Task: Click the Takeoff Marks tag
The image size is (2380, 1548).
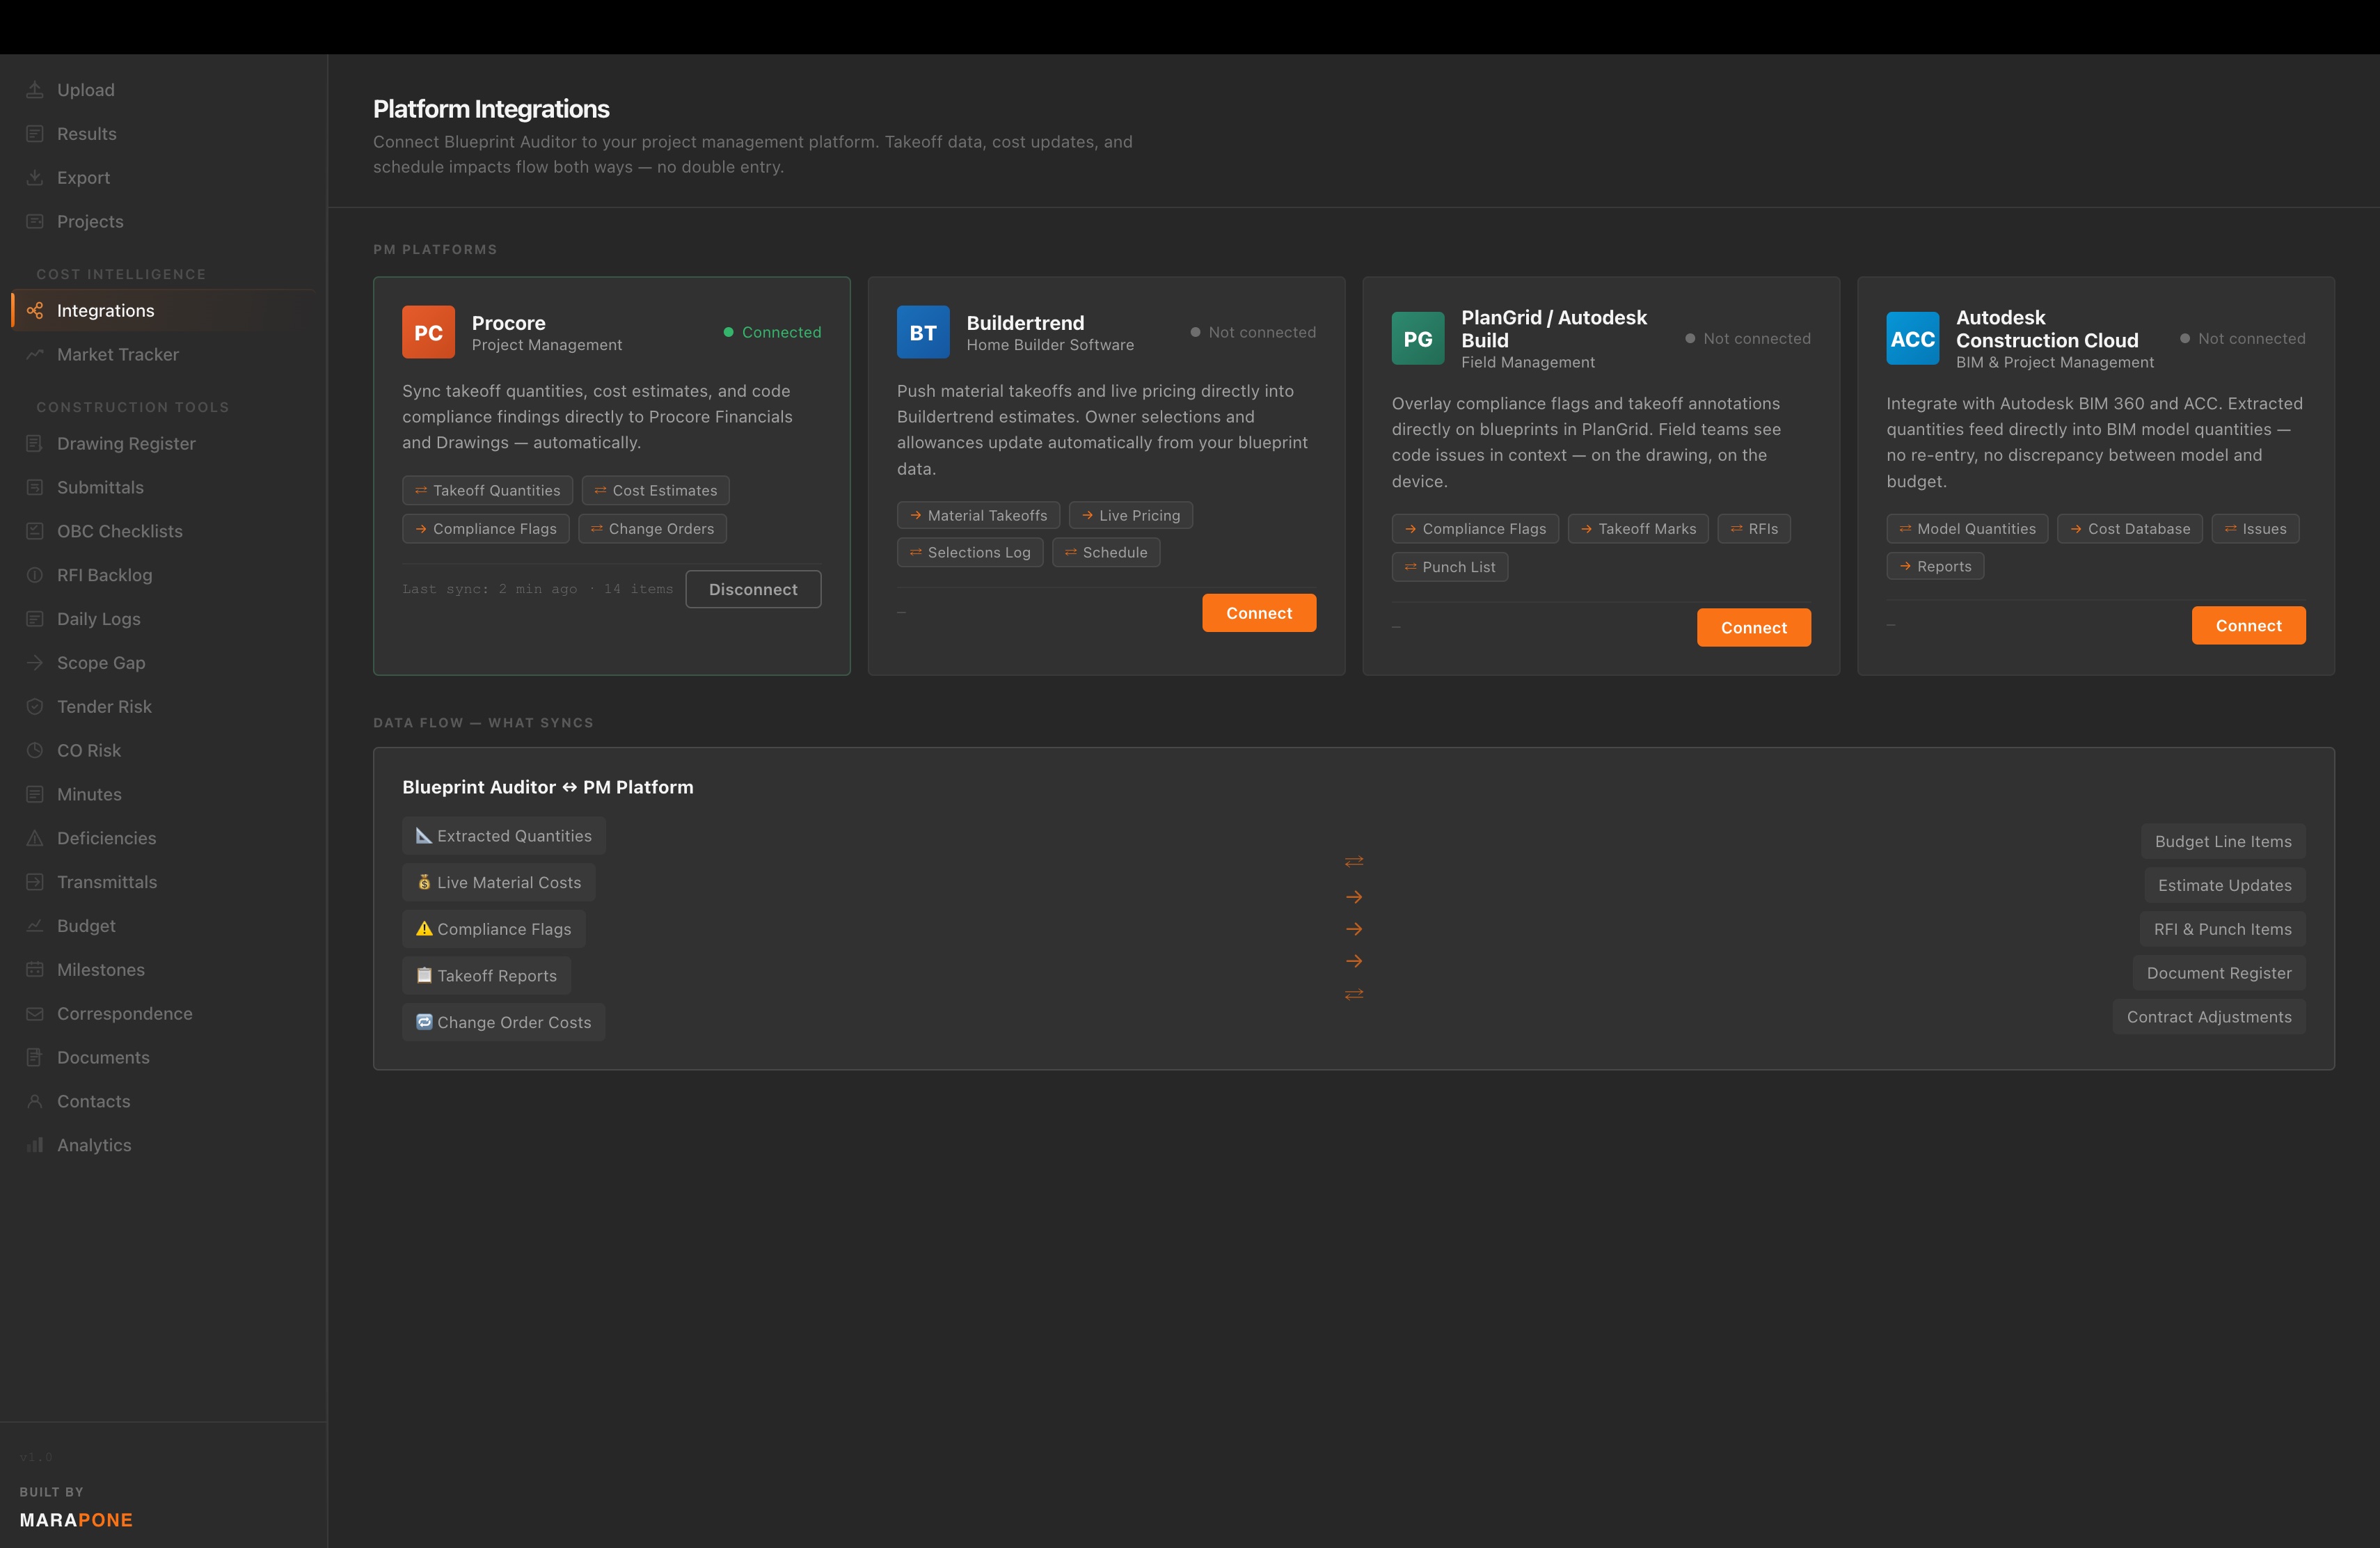Action: [1638, 529]
